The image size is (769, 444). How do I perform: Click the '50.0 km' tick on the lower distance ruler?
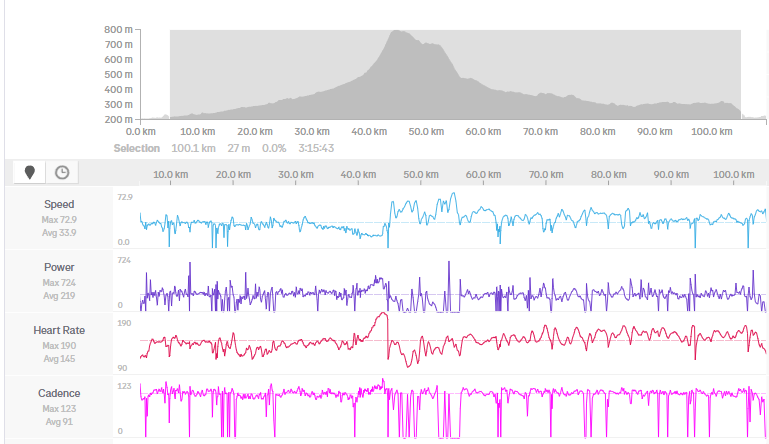click(x=421, y=175)
